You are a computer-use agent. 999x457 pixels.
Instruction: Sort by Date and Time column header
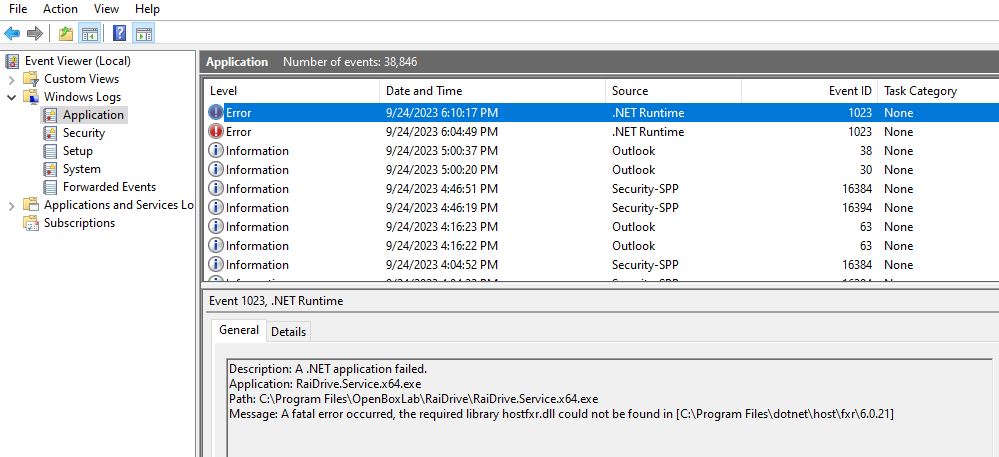click(x=424, y=91)
